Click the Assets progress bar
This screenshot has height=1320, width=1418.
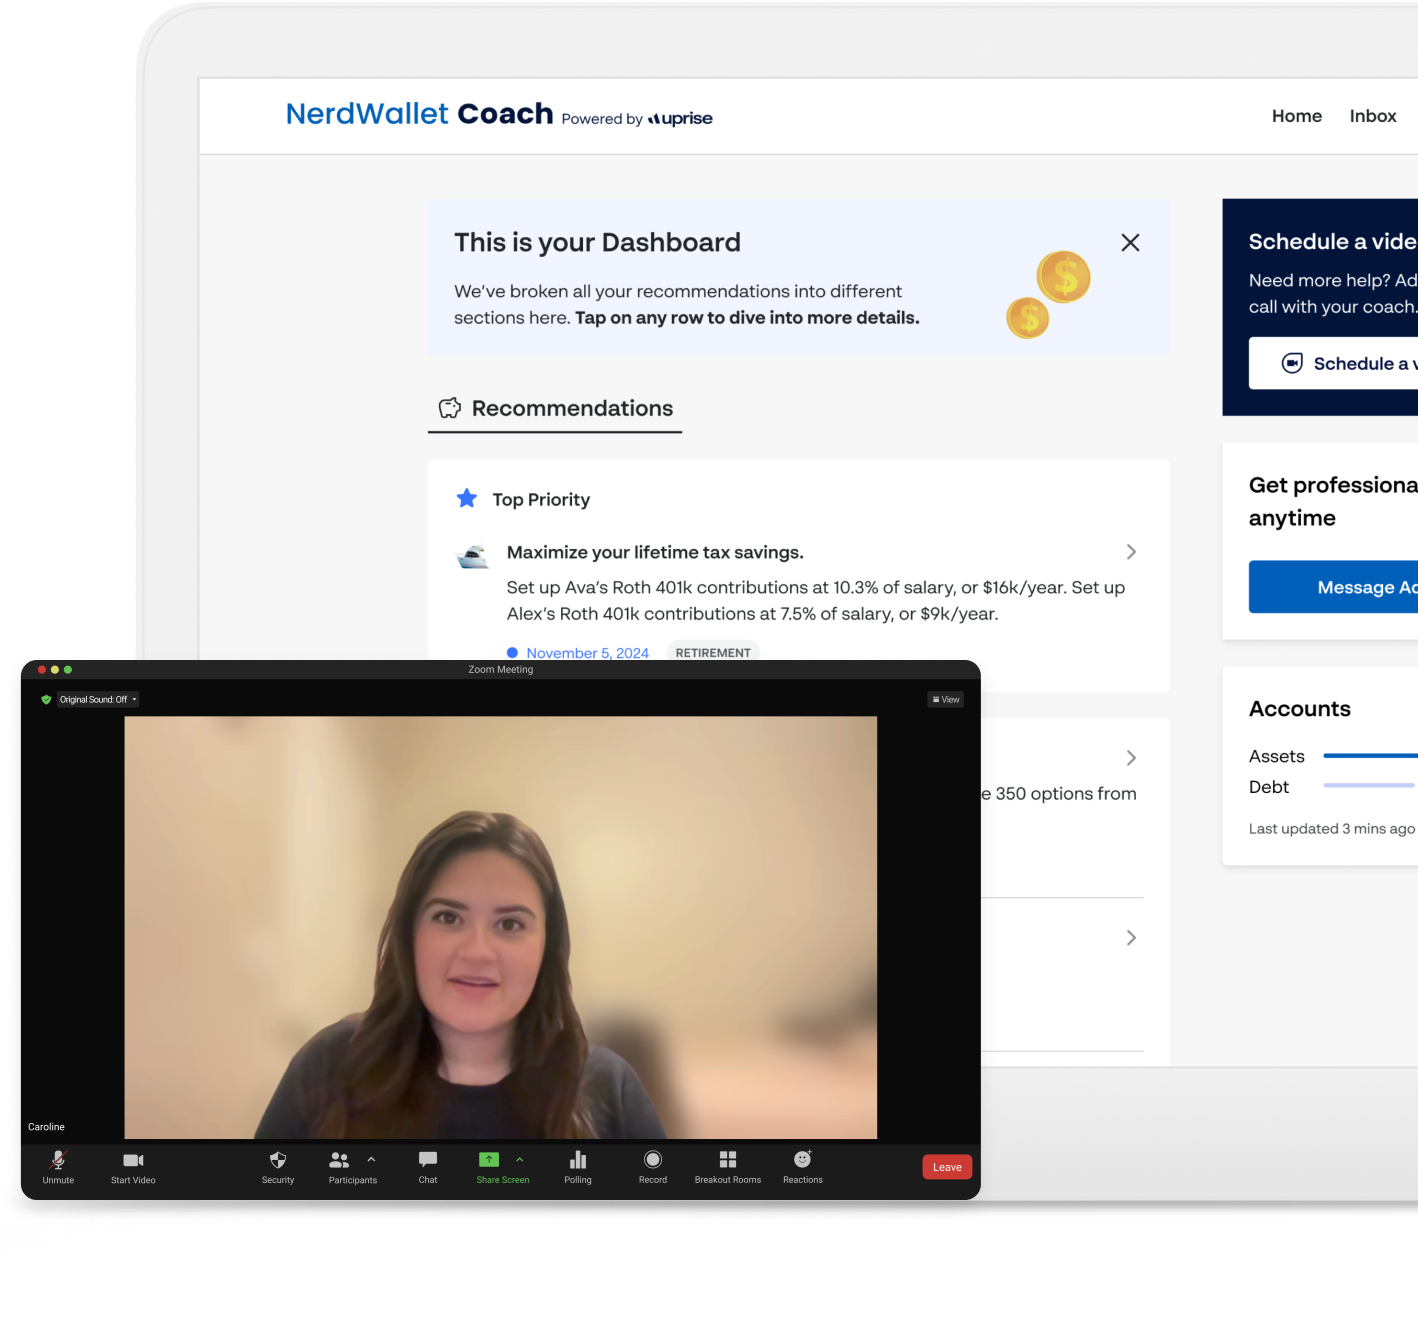[1369, 756]
